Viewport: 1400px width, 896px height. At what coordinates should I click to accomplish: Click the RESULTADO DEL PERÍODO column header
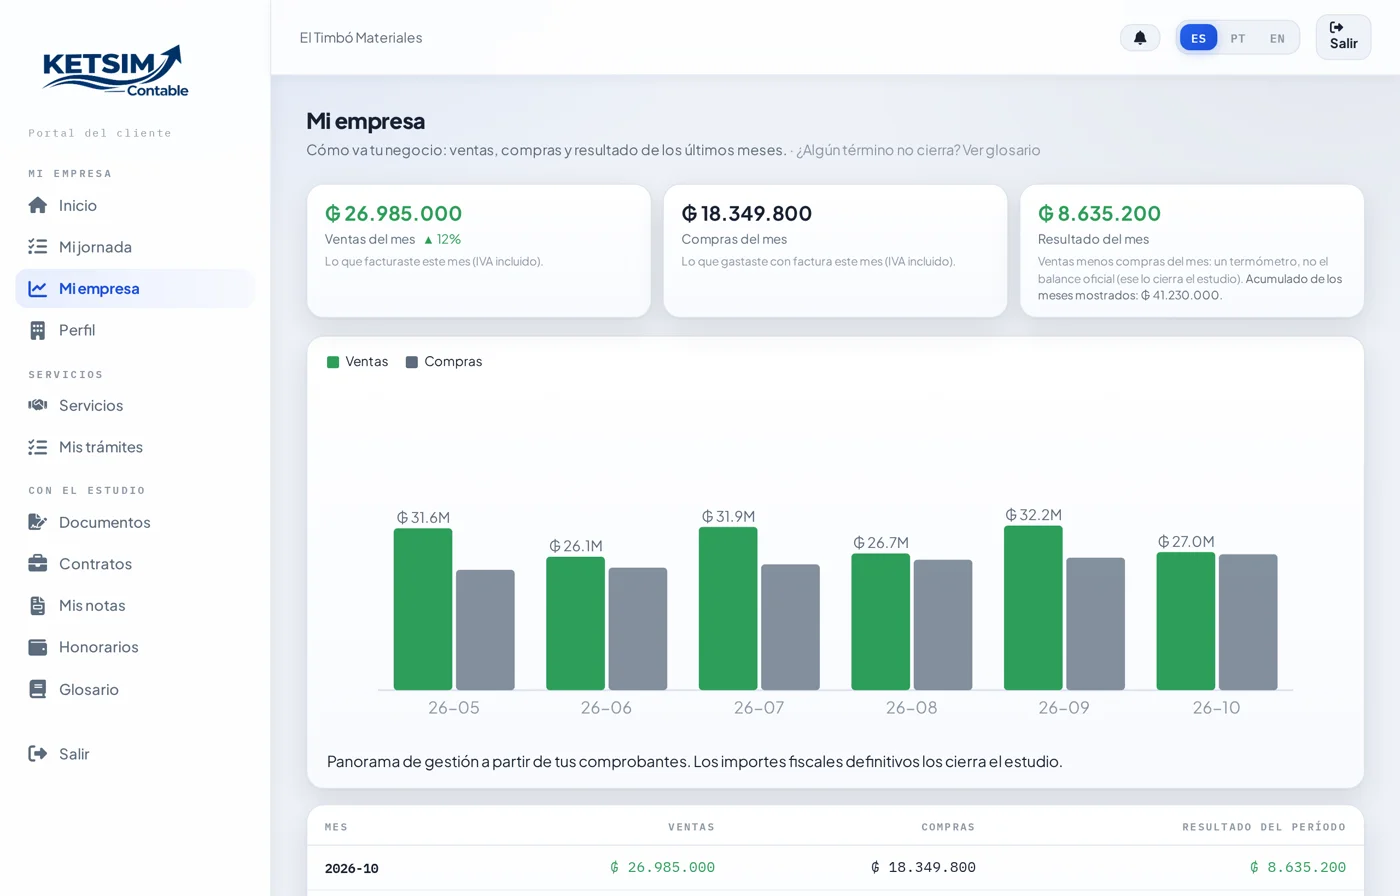(1264, 827)
